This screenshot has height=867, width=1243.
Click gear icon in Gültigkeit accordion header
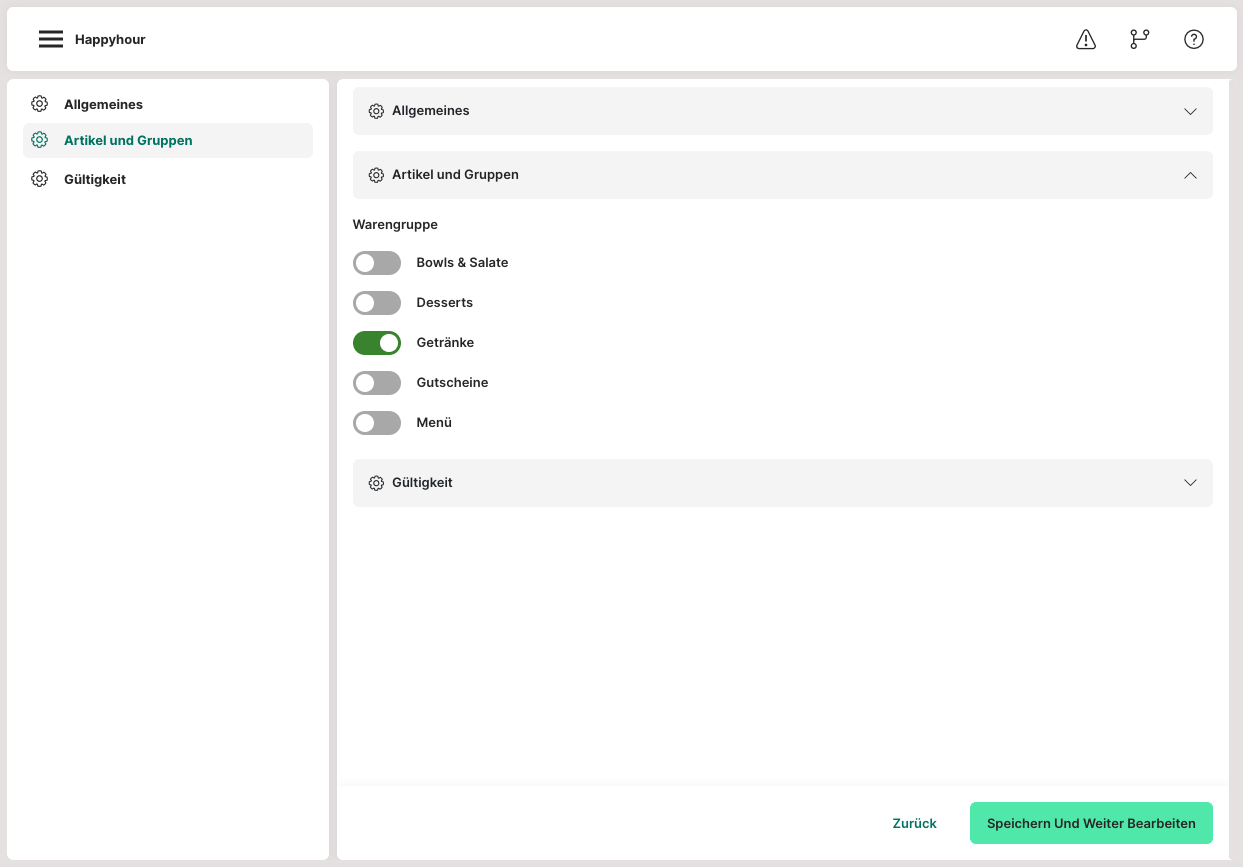click(x=376, y=483)
